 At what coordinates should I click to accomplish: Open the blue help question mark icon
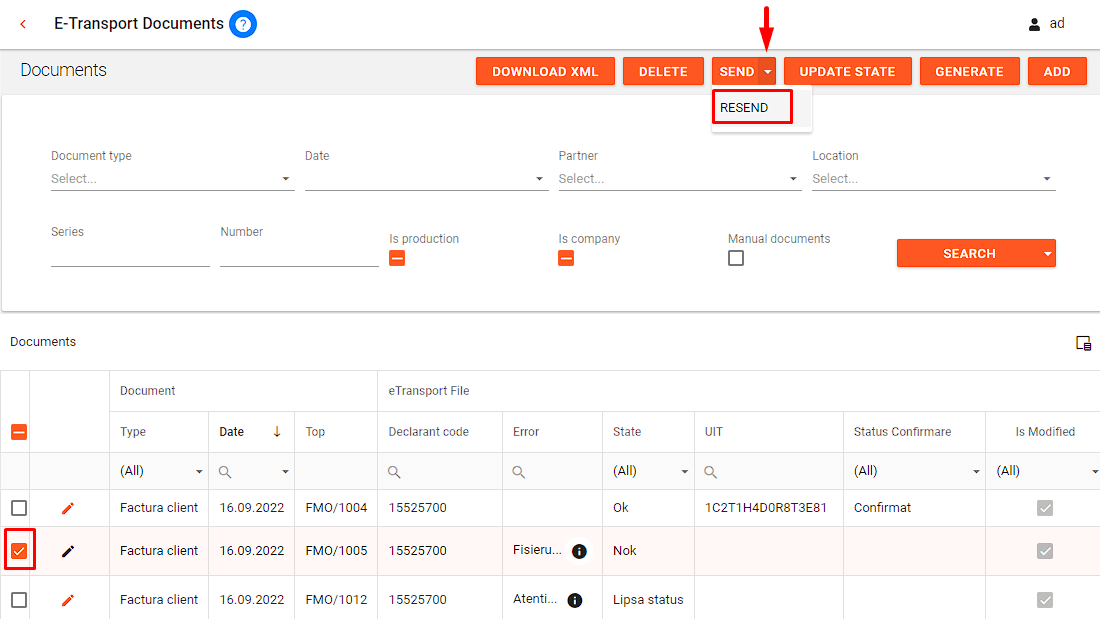click(x=243, y=24)
